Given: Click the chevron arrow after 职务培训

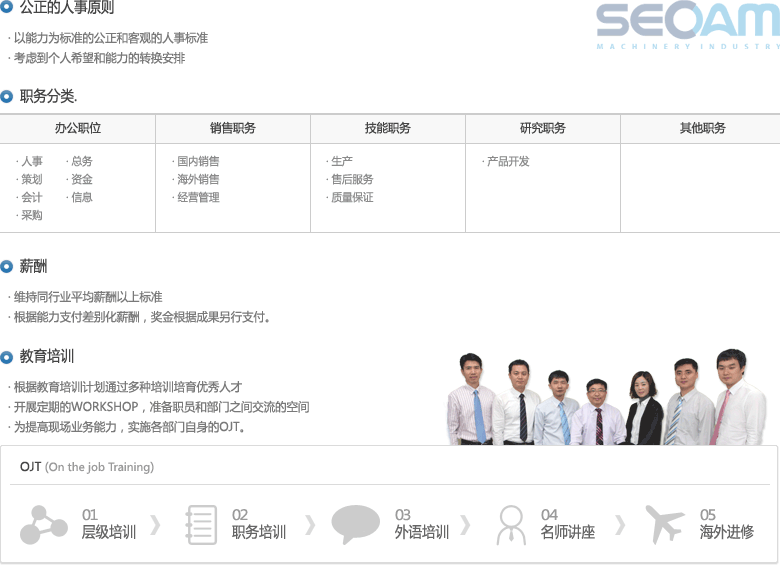Looking at the screenshot, I should coord(310,525).
